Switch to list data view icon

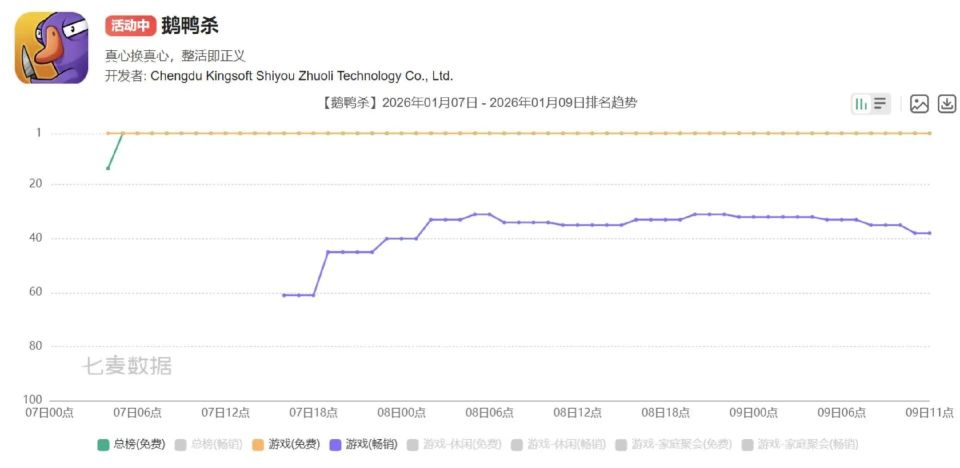pos(880,104)
